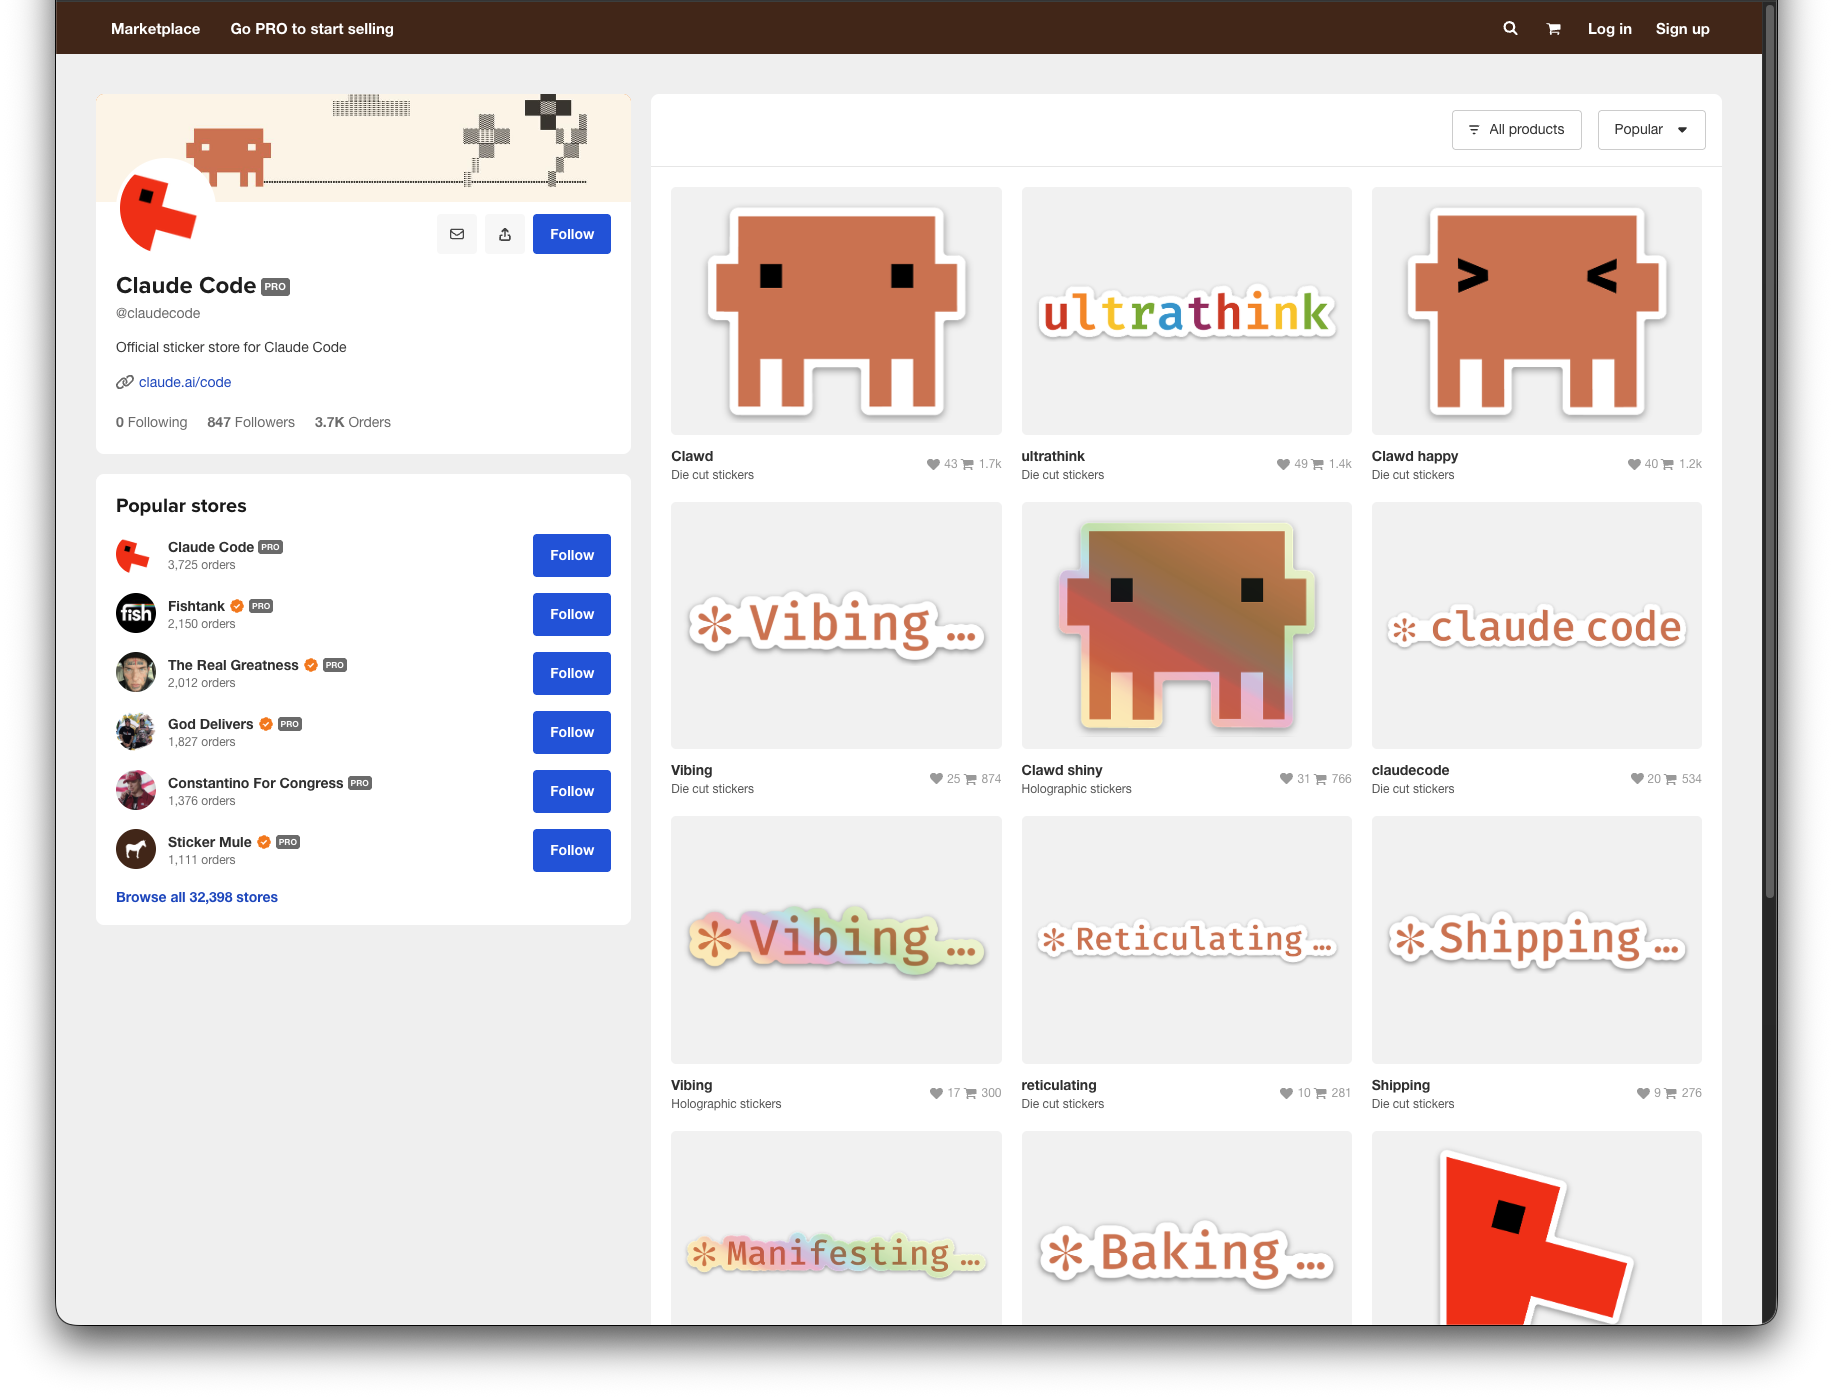Click the share profile icon
The image size is (1833, 1399).
(x=505, y=234)
